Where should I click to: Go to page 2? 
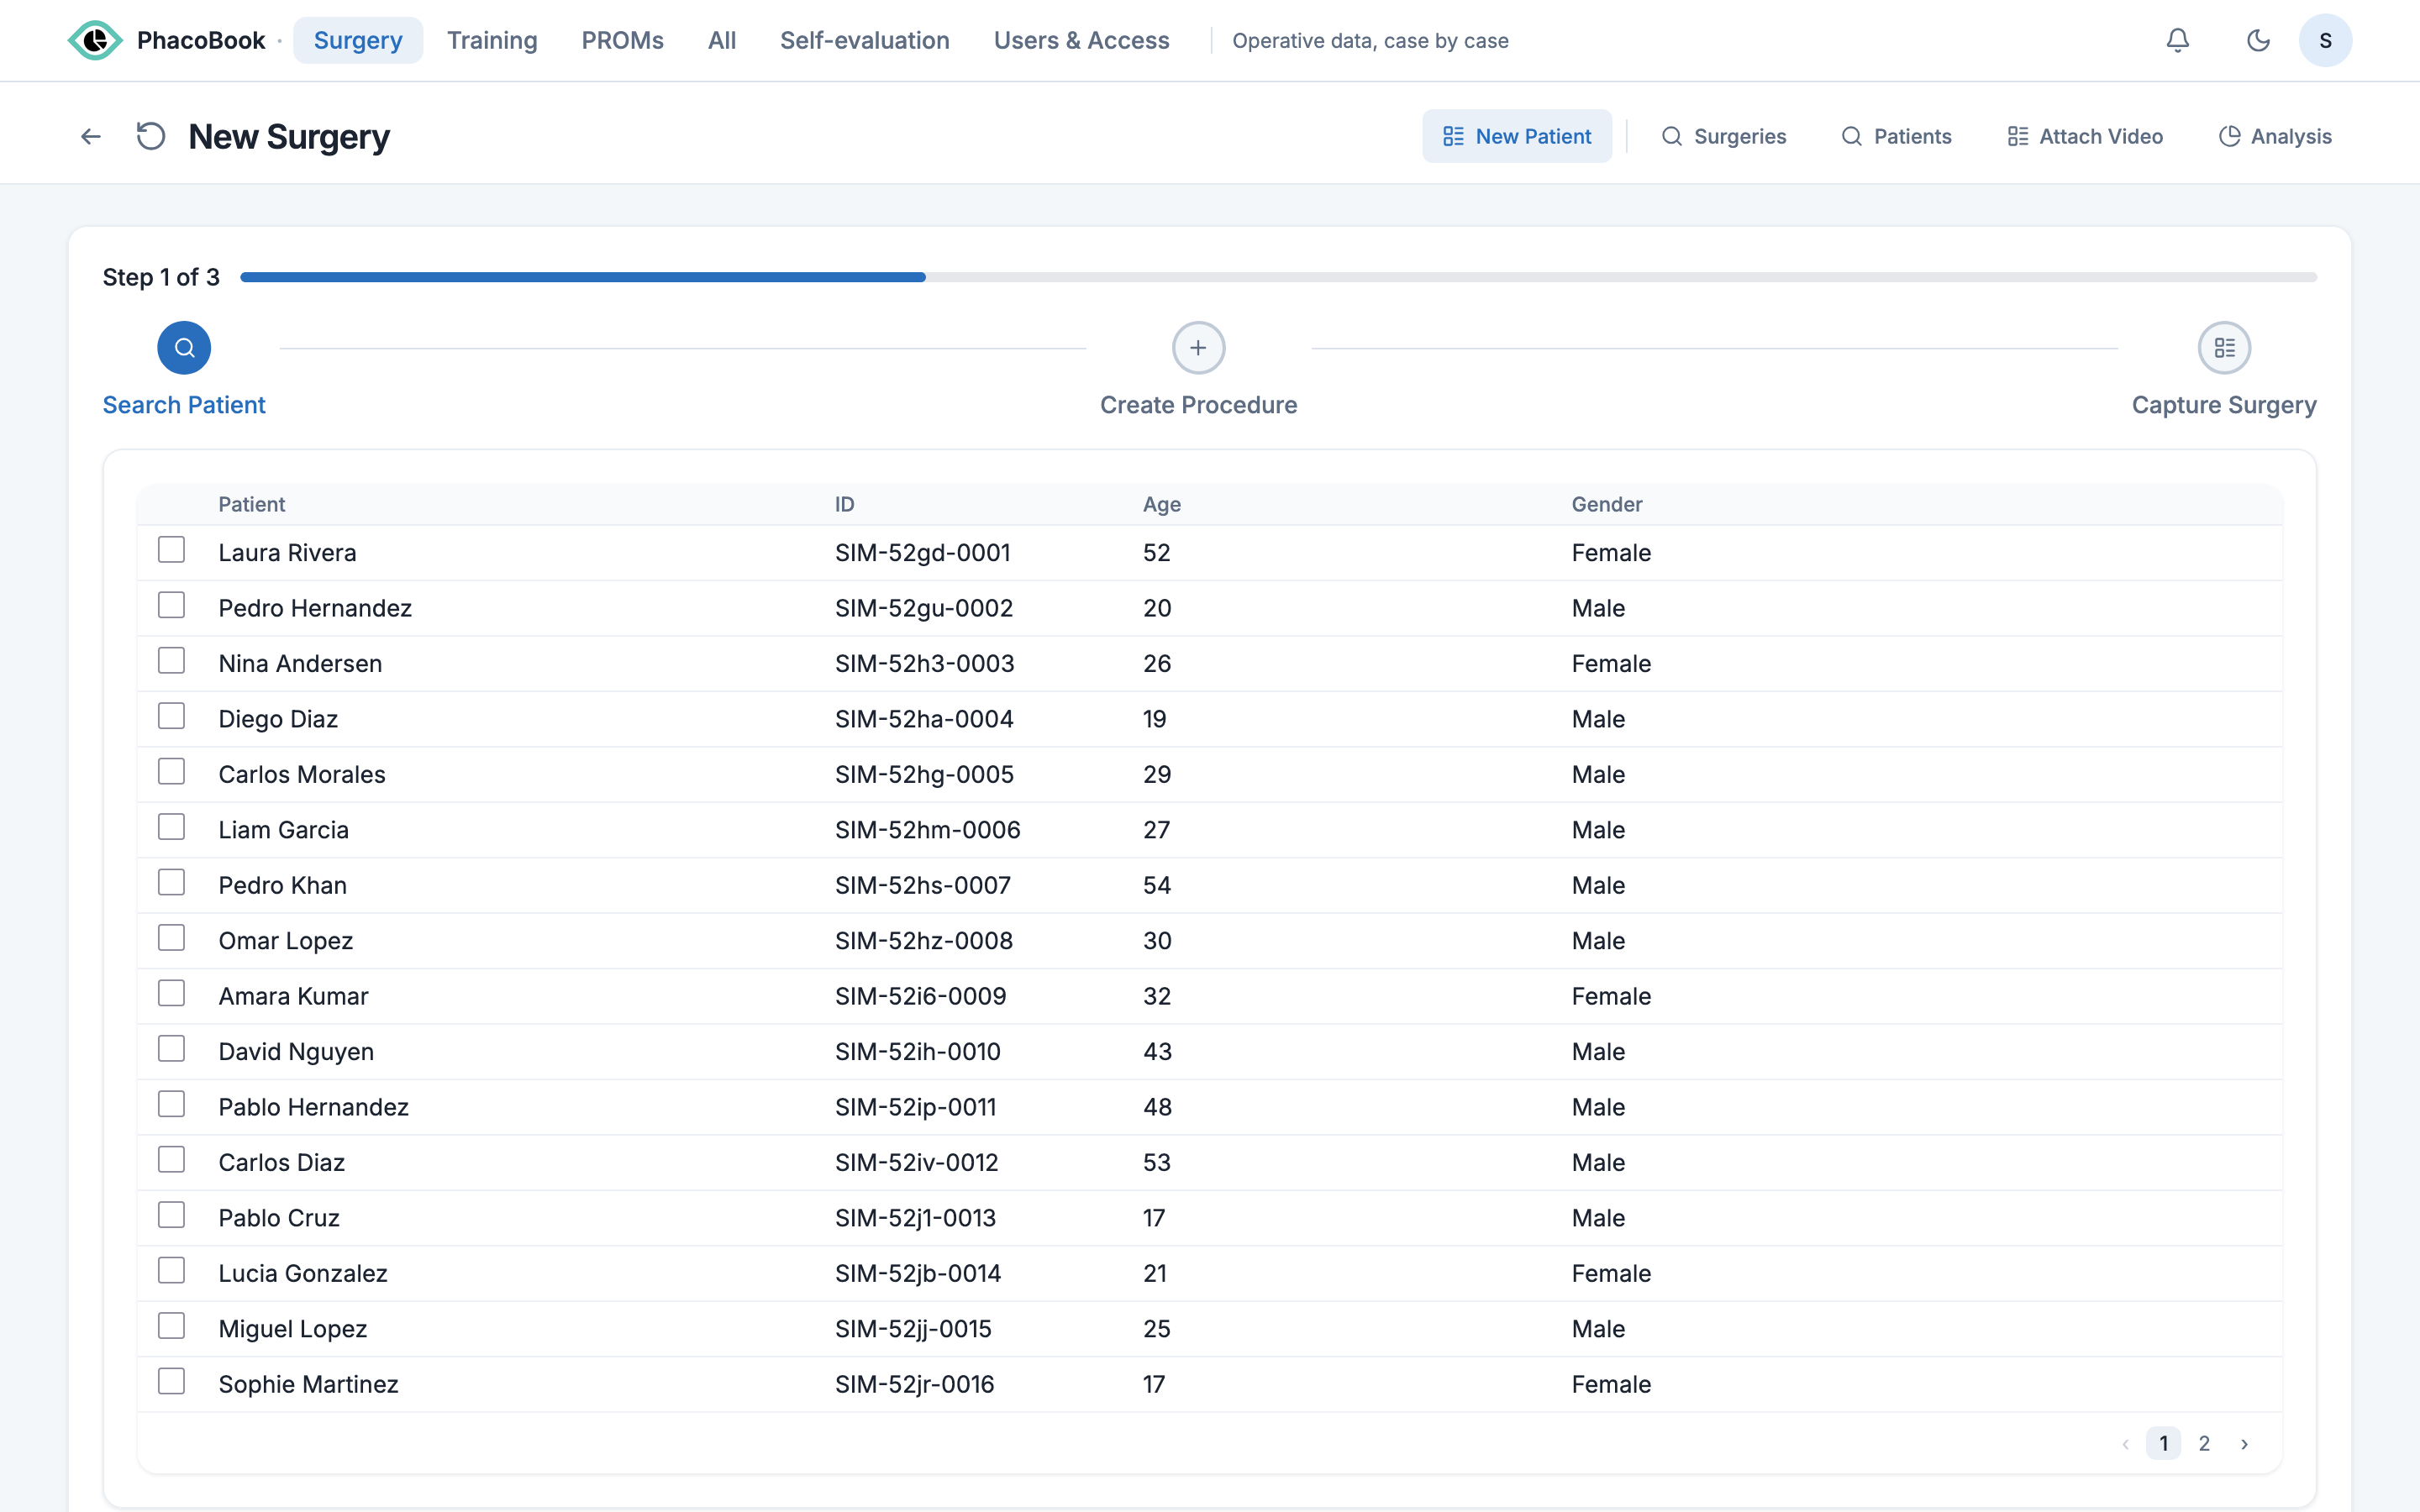coord(2204,1444)
